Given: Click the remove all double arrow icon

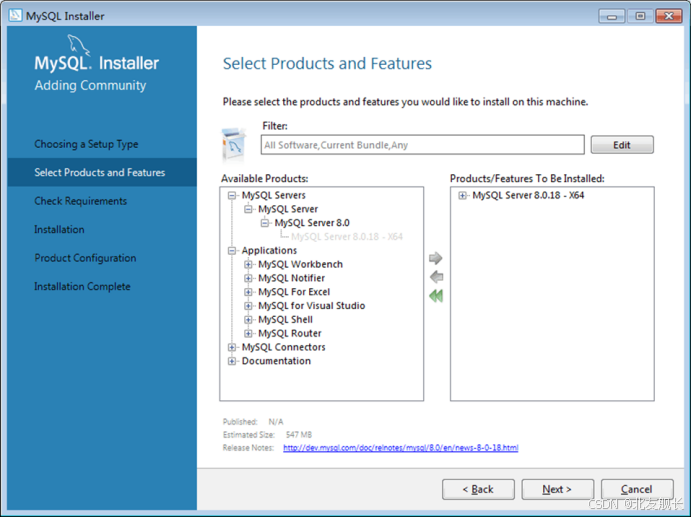Looking at the screenshot, I should tap(436, 296).
